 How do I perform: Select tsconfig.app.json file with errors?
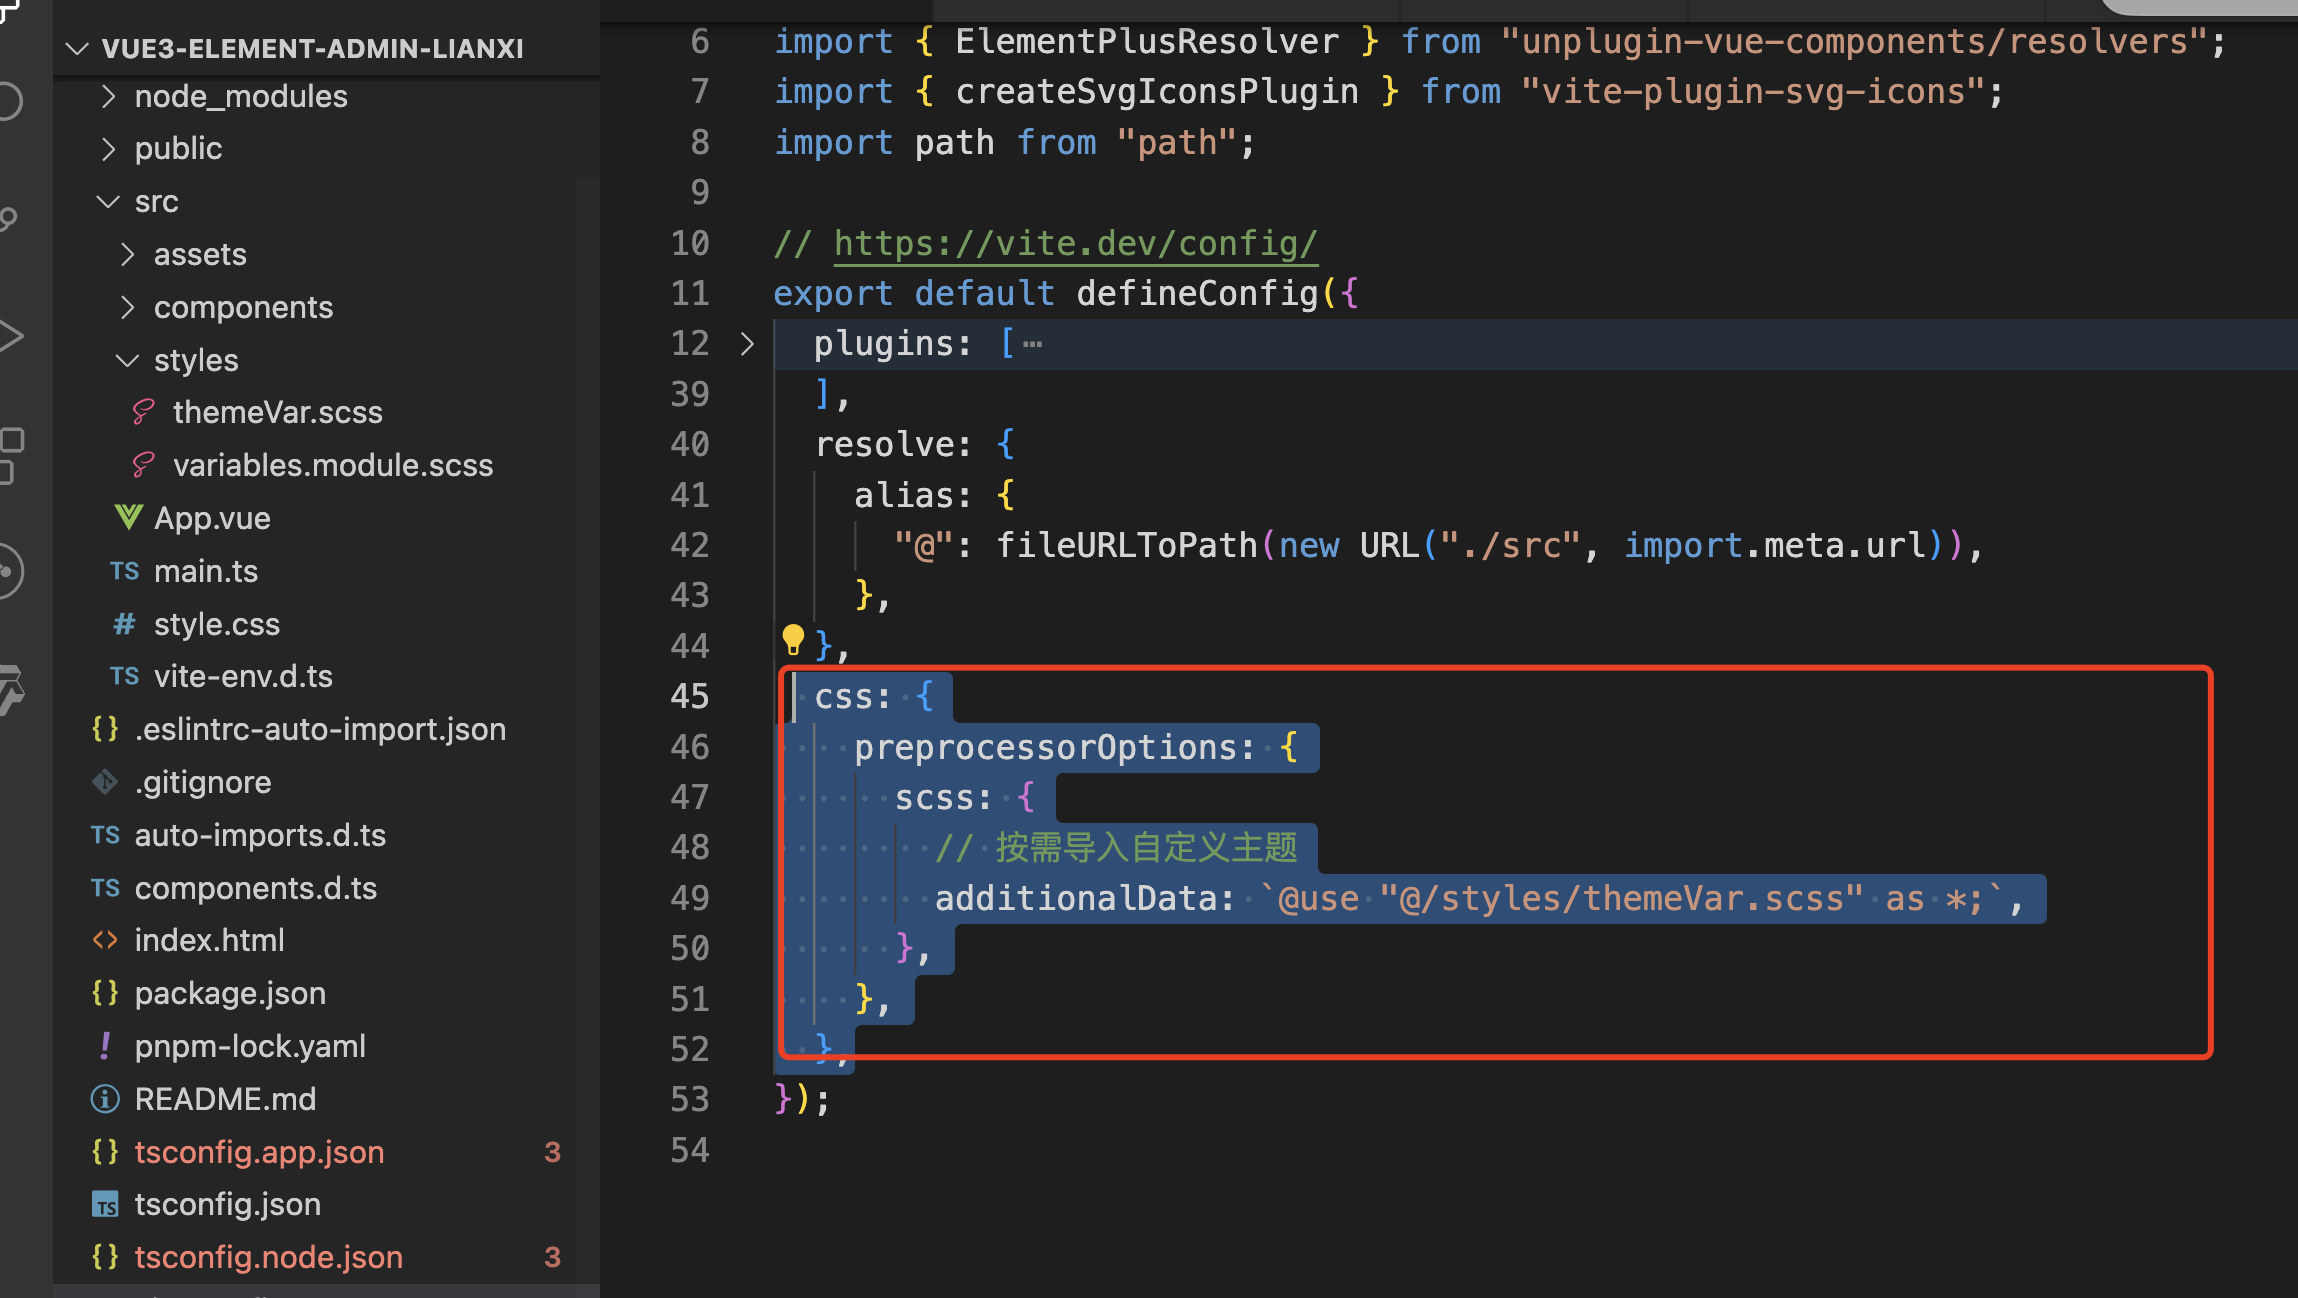click(259, 1152)
